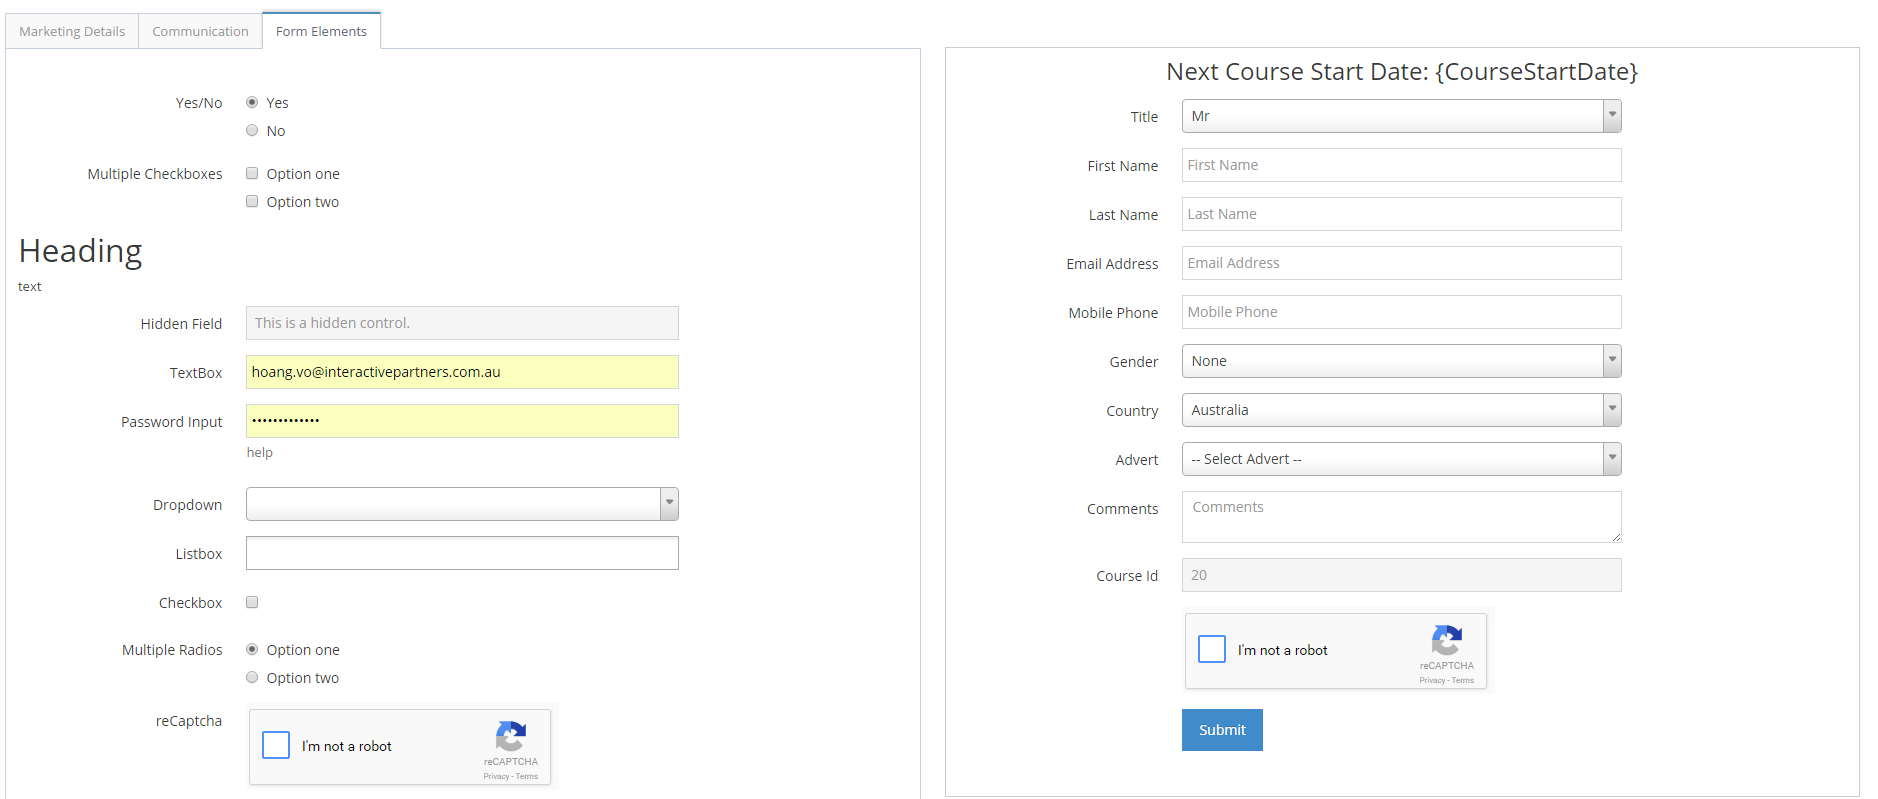Image resolution: width=1878 pixels, height=799 pixels.
Task: Check "Option one" under Multiple Checkboxes
Action: [x=252, y=174]
